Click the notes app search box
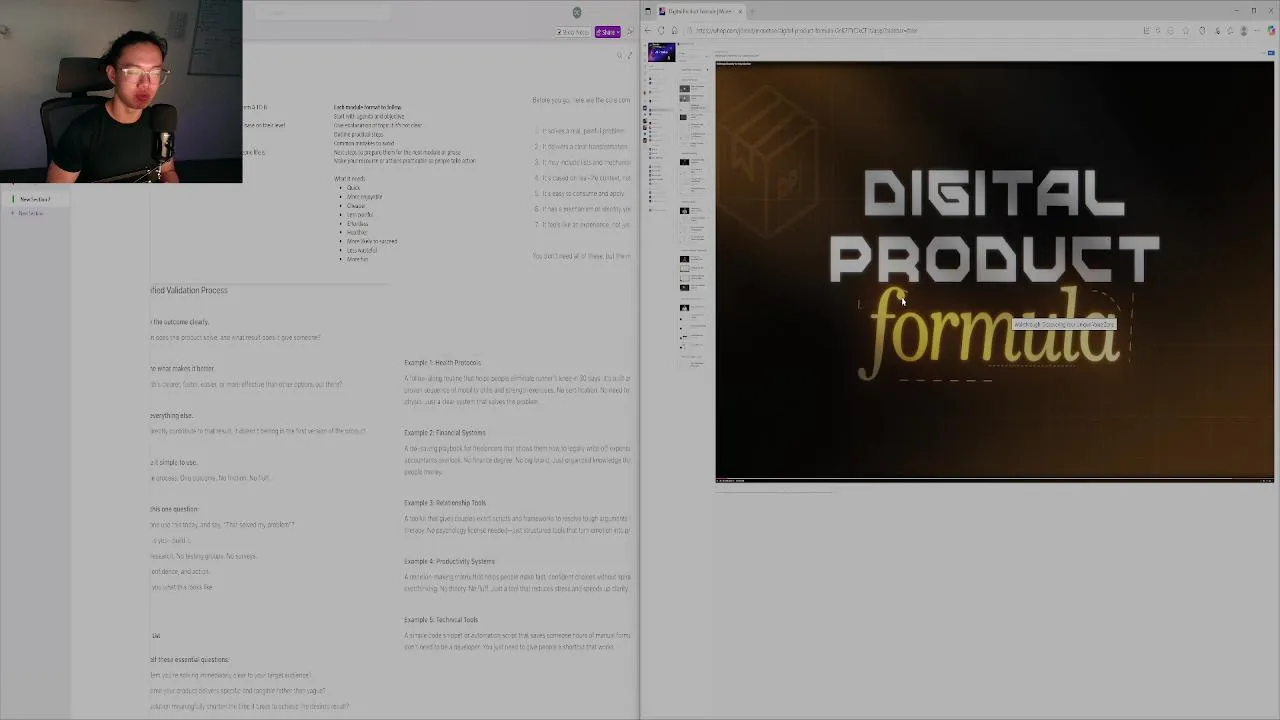The image size is (1280, 720). pos(323,13)
